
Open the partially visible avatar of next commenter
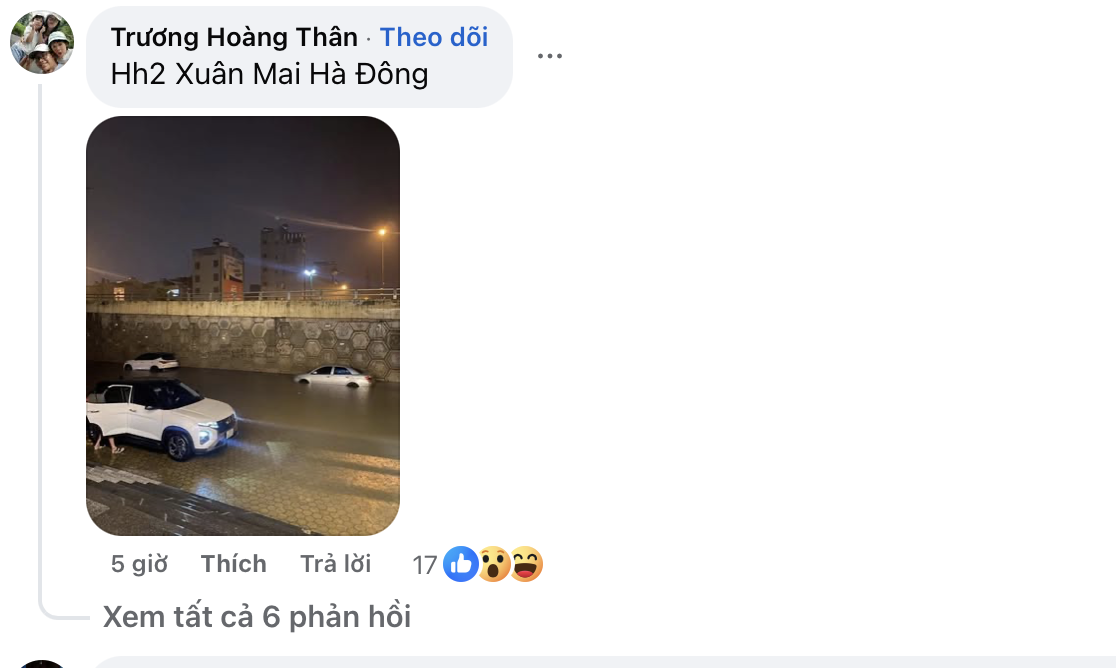[42, 664]
